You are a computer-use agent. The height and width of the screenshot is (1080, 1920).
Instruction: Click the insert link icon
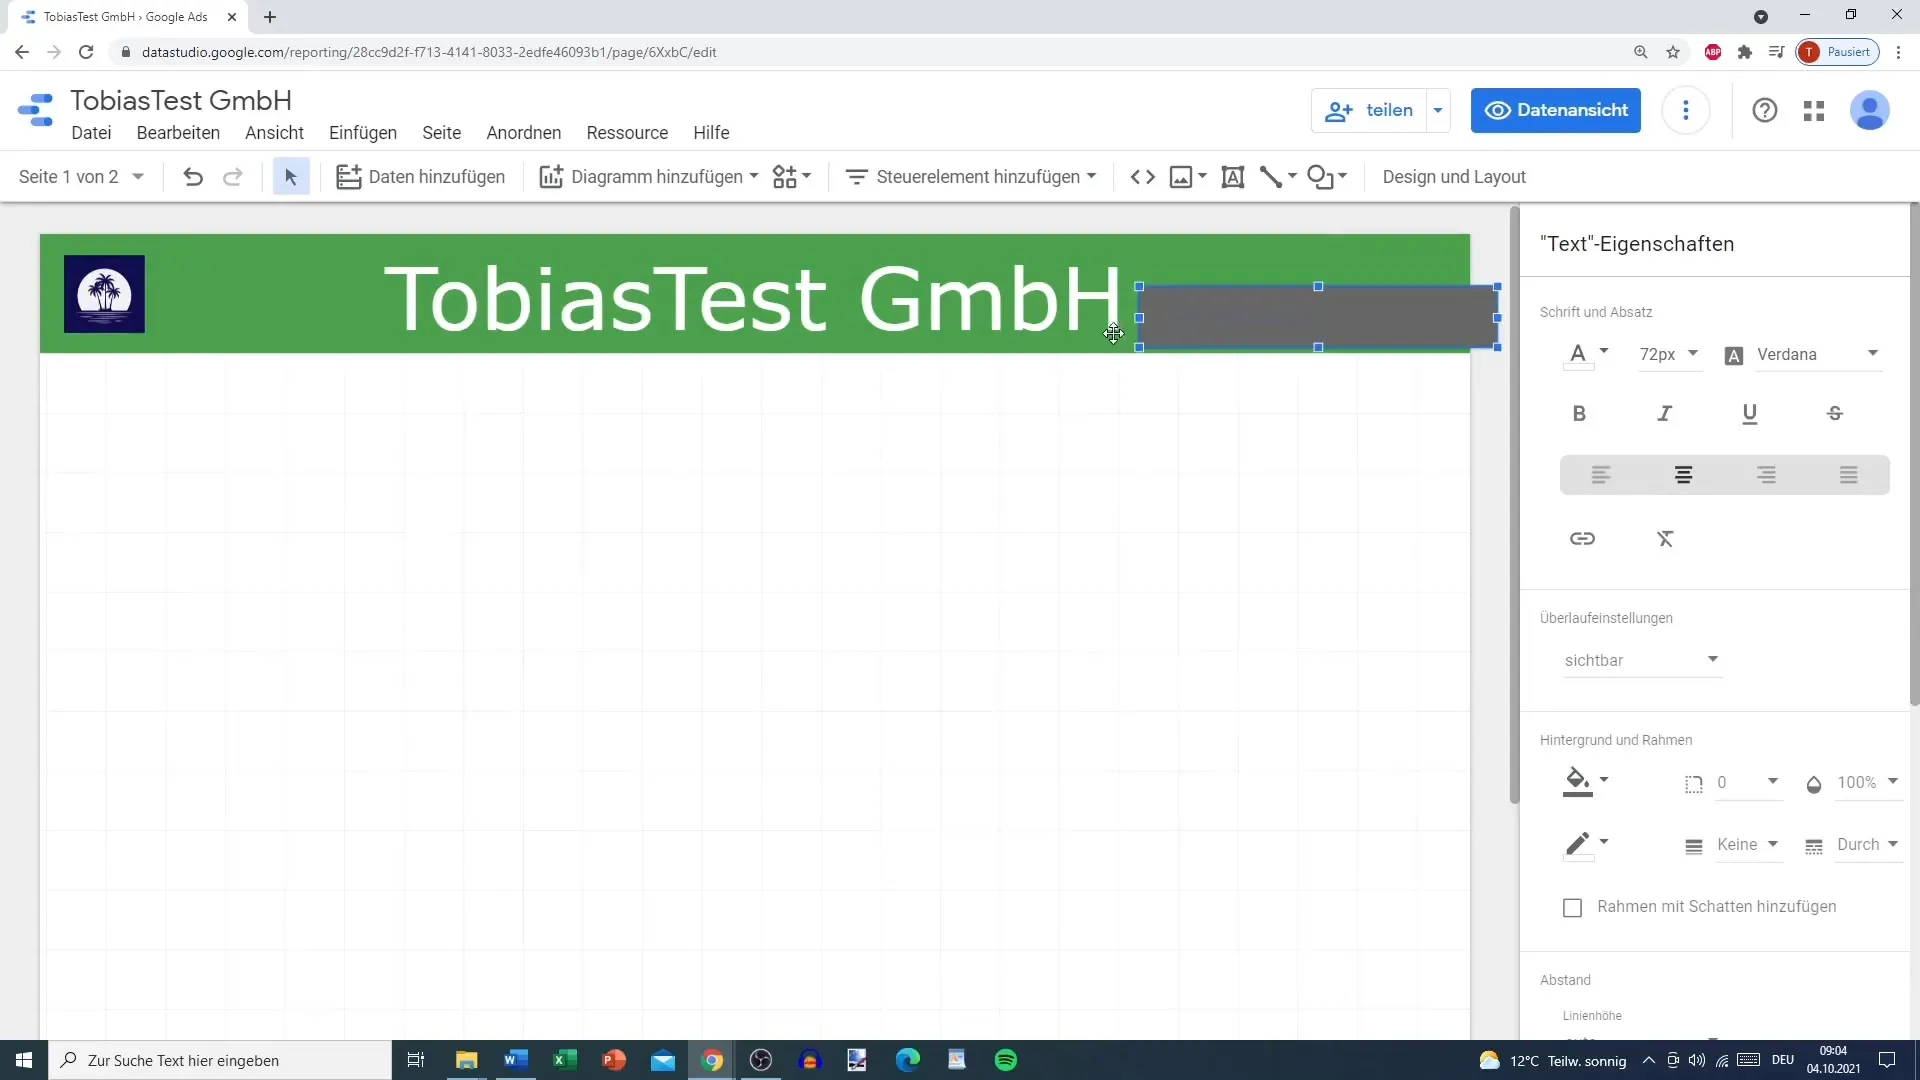[x=1582, y=539]
